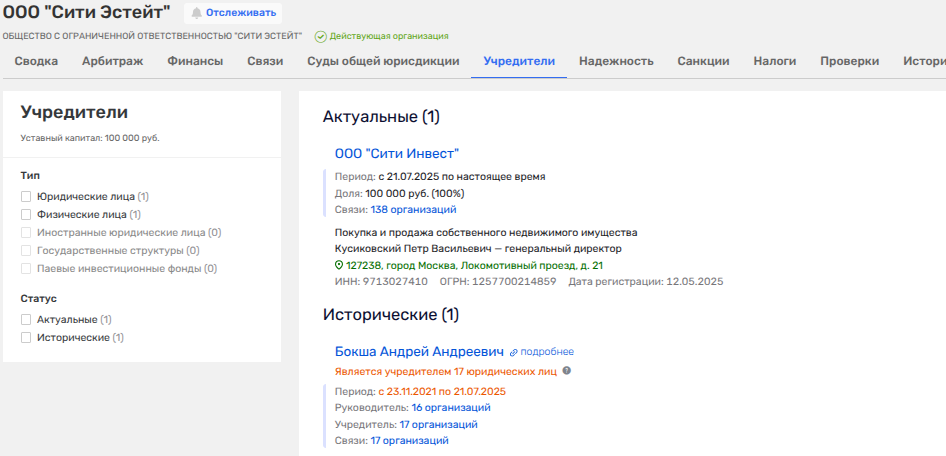The height and width of the screenshot is (456, 946).
Task: Open the ООО "Сити Инвест" founder link
Action: click(396, 153)
